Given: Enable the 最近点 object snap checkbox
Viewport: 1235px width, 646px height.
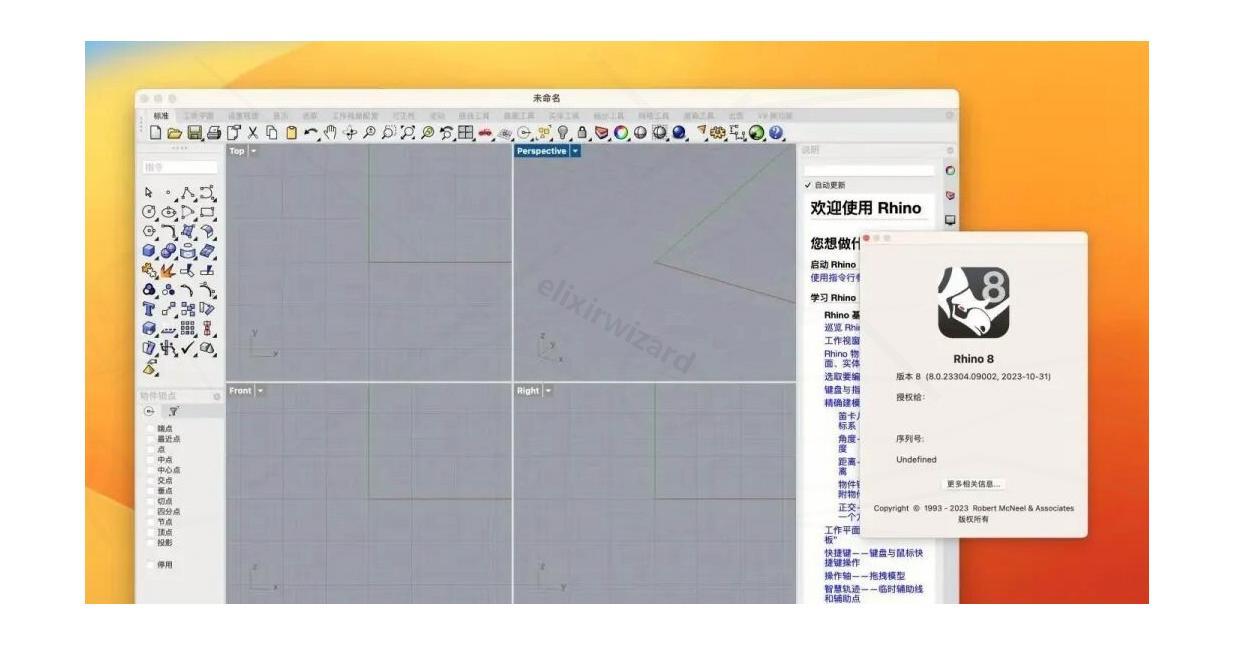Looking at the screenshot, I should 151,438.
